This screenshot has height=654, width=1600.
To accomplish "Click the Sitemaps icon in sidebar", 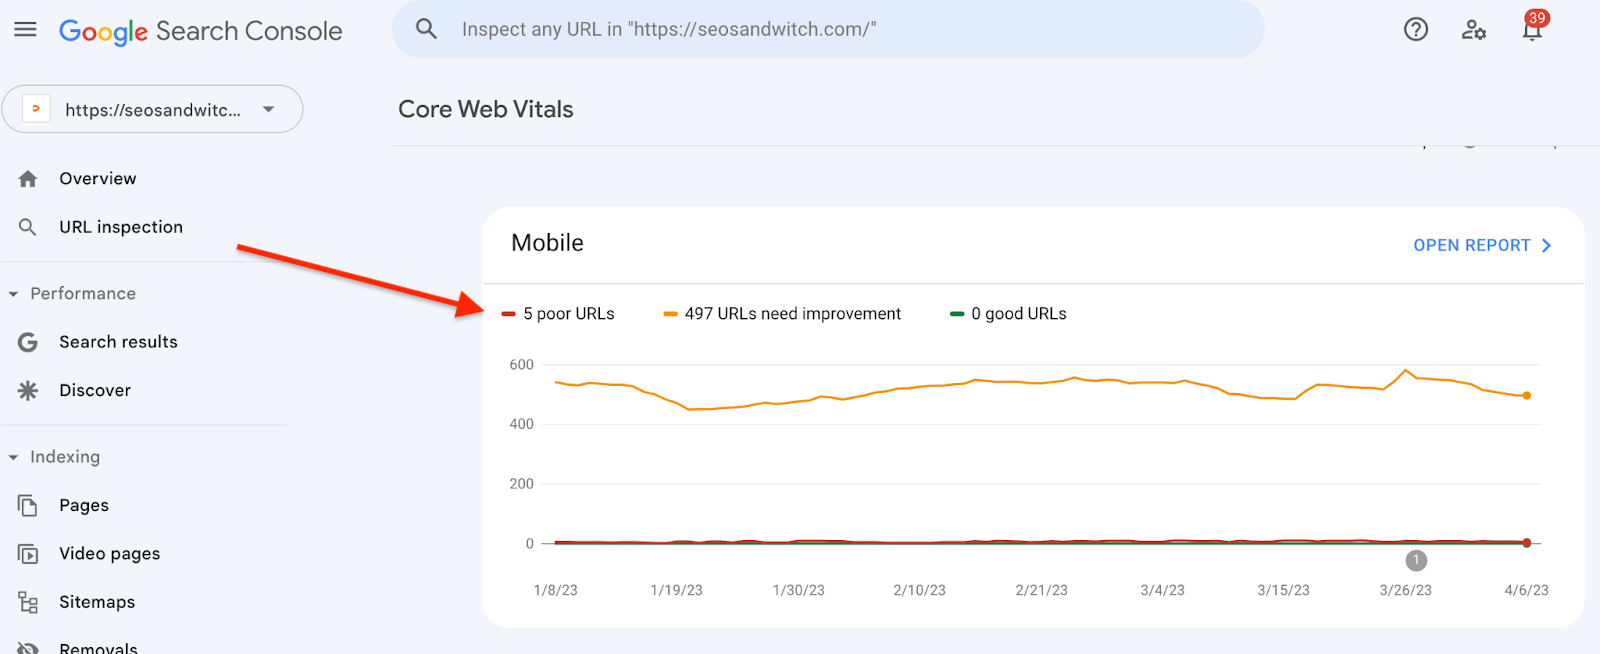I will click(x=27, y=601).
